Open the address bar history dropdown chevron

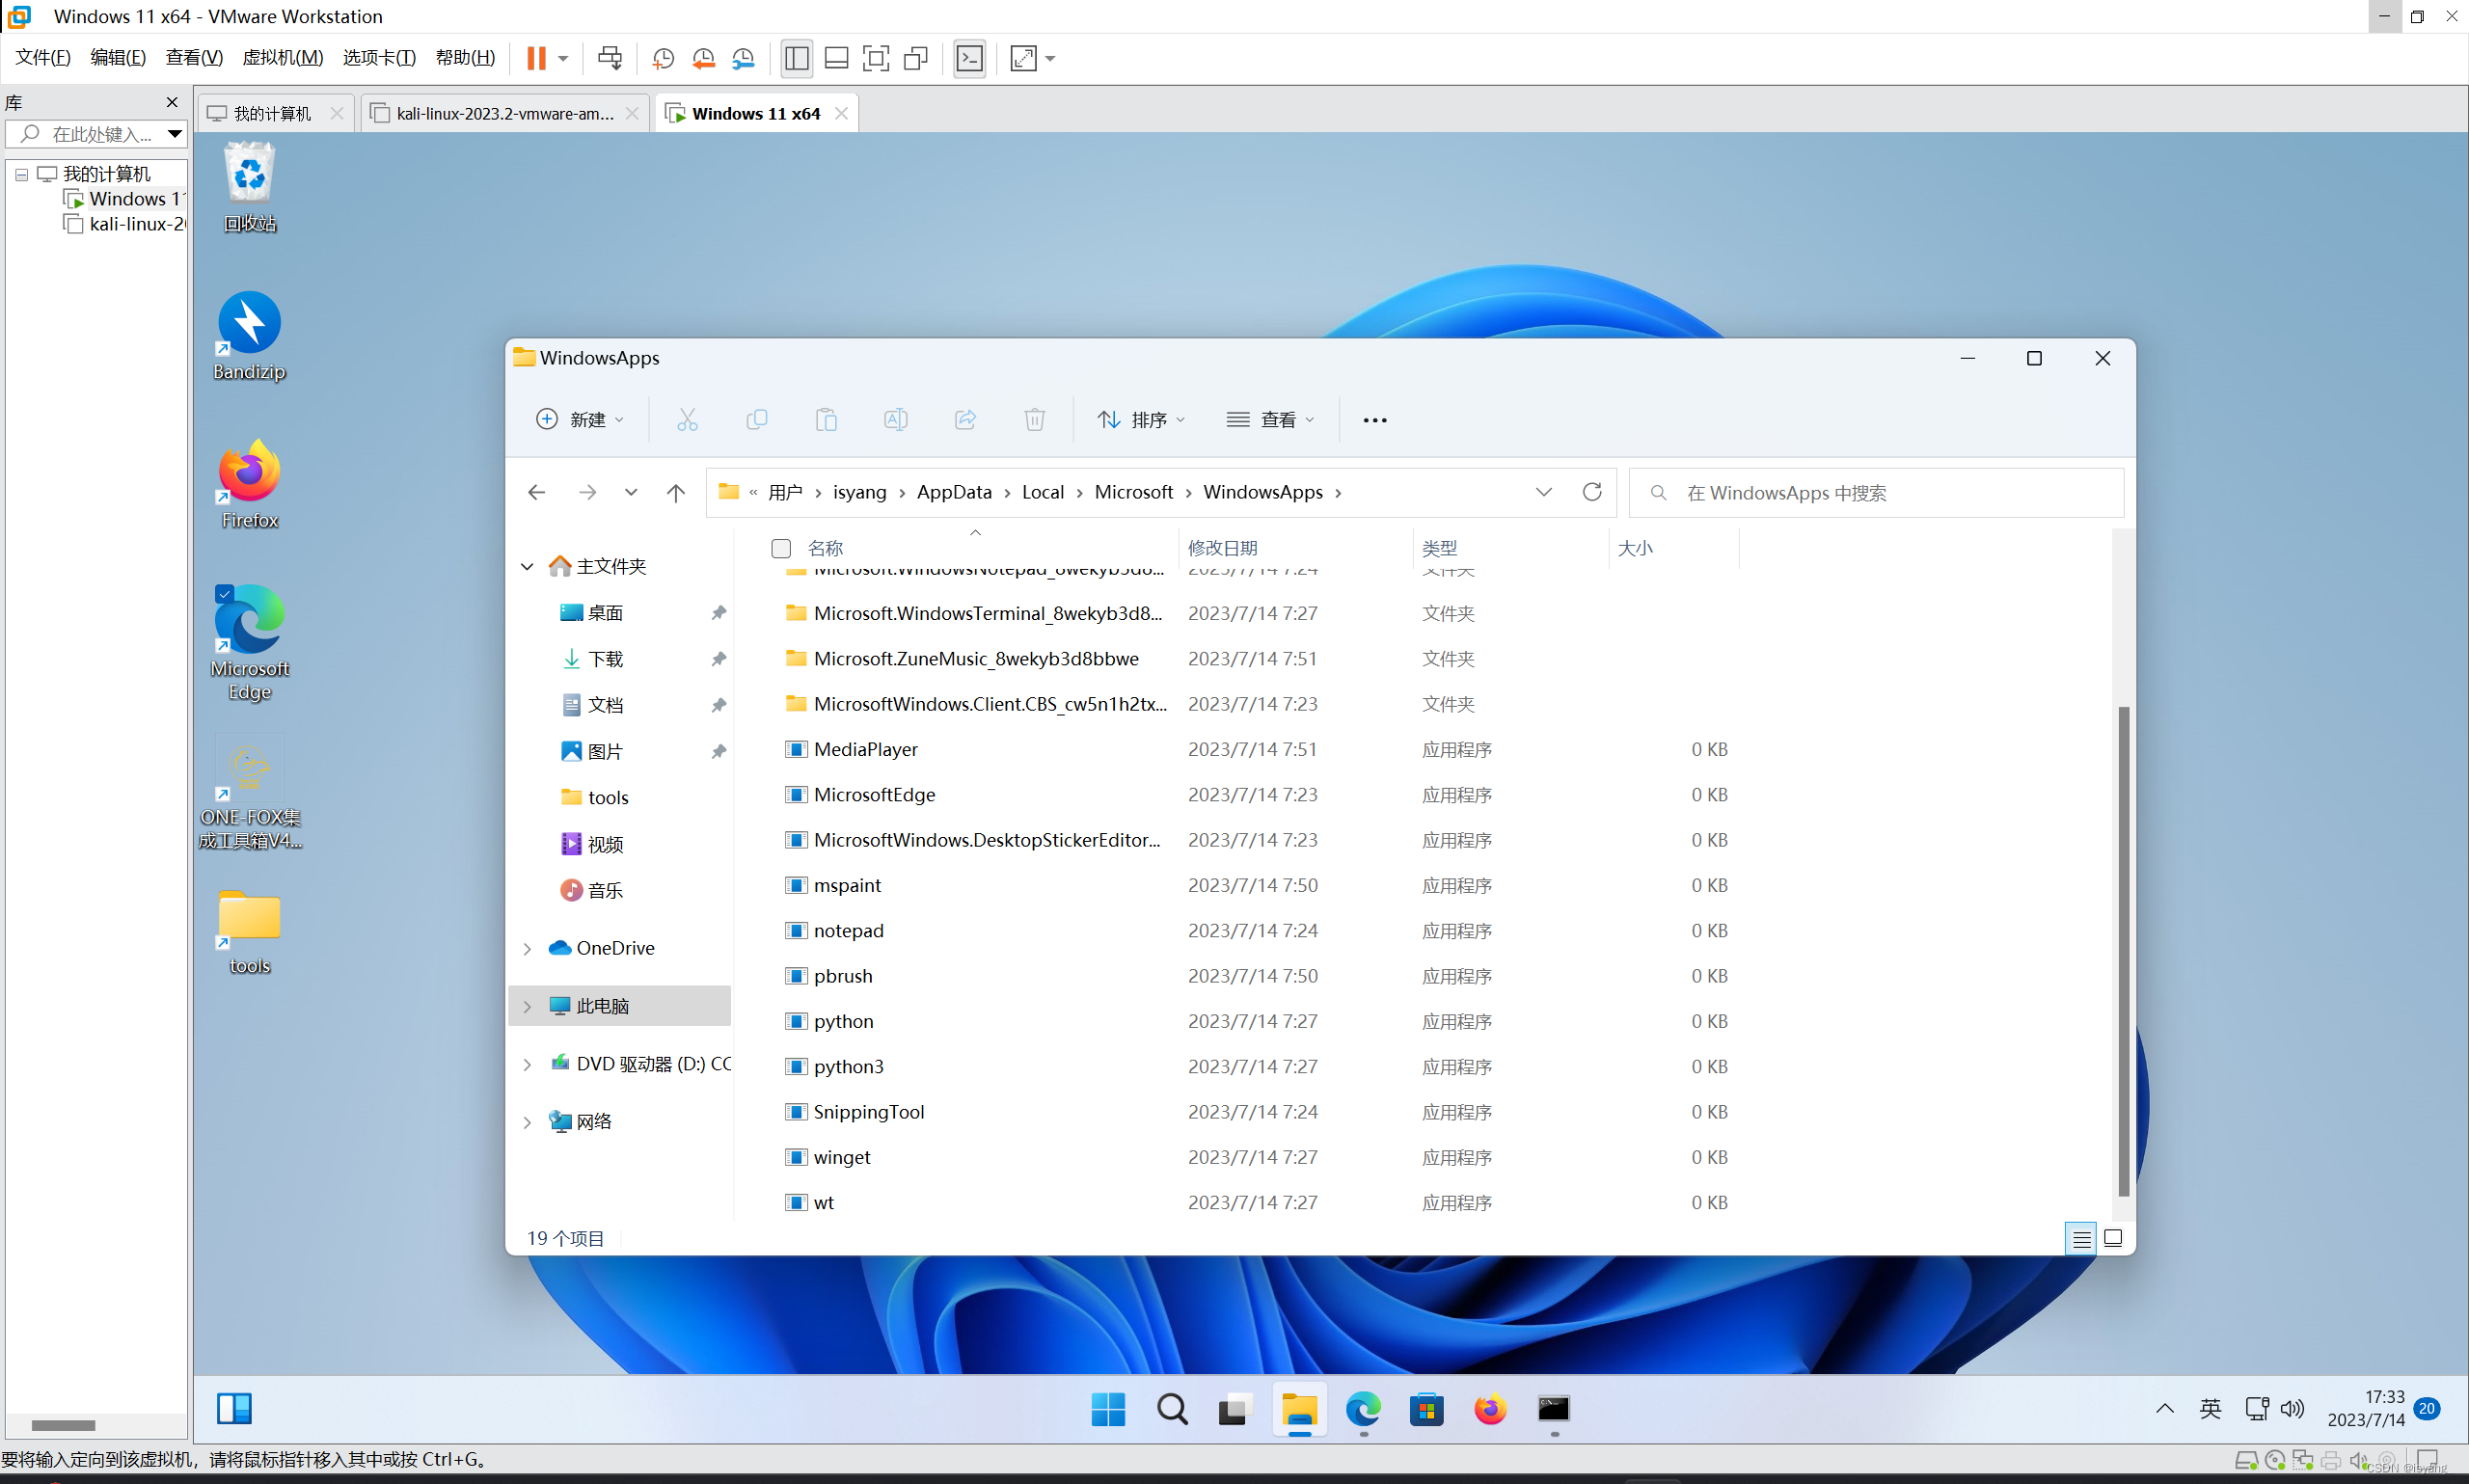pyautogui.click(x=1543, y=491)
